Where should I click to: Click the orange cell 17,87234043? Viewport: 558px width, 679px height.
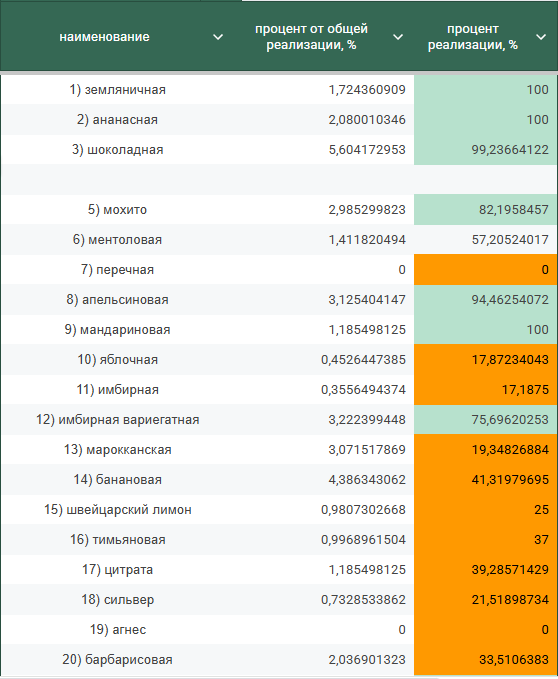pyautogui.click(x=485, y=359)
